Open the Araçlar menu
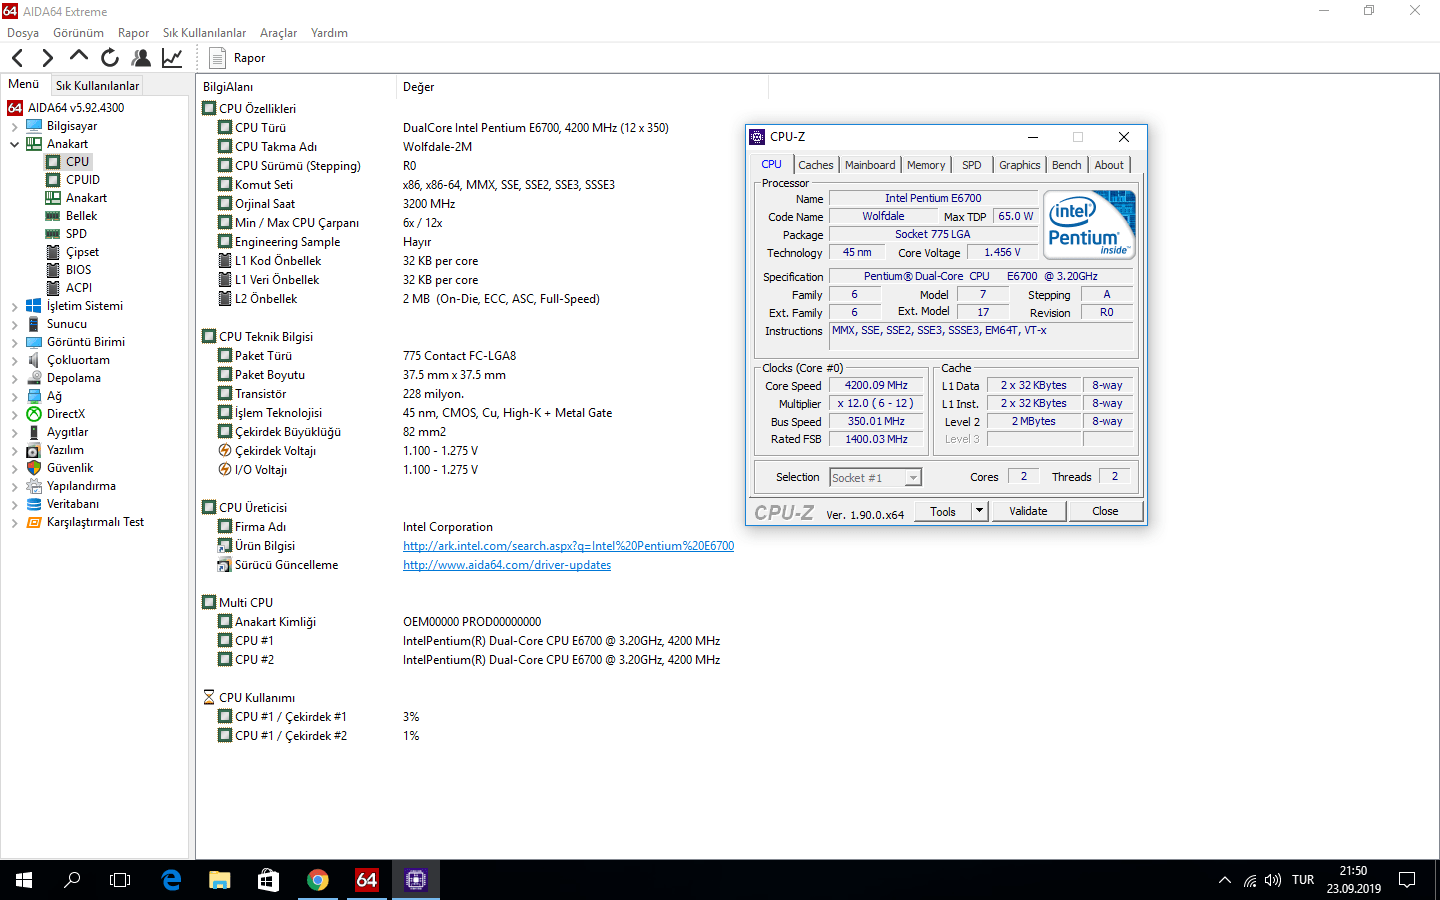This screenshot has width=1440, height=900. point(278,33)
